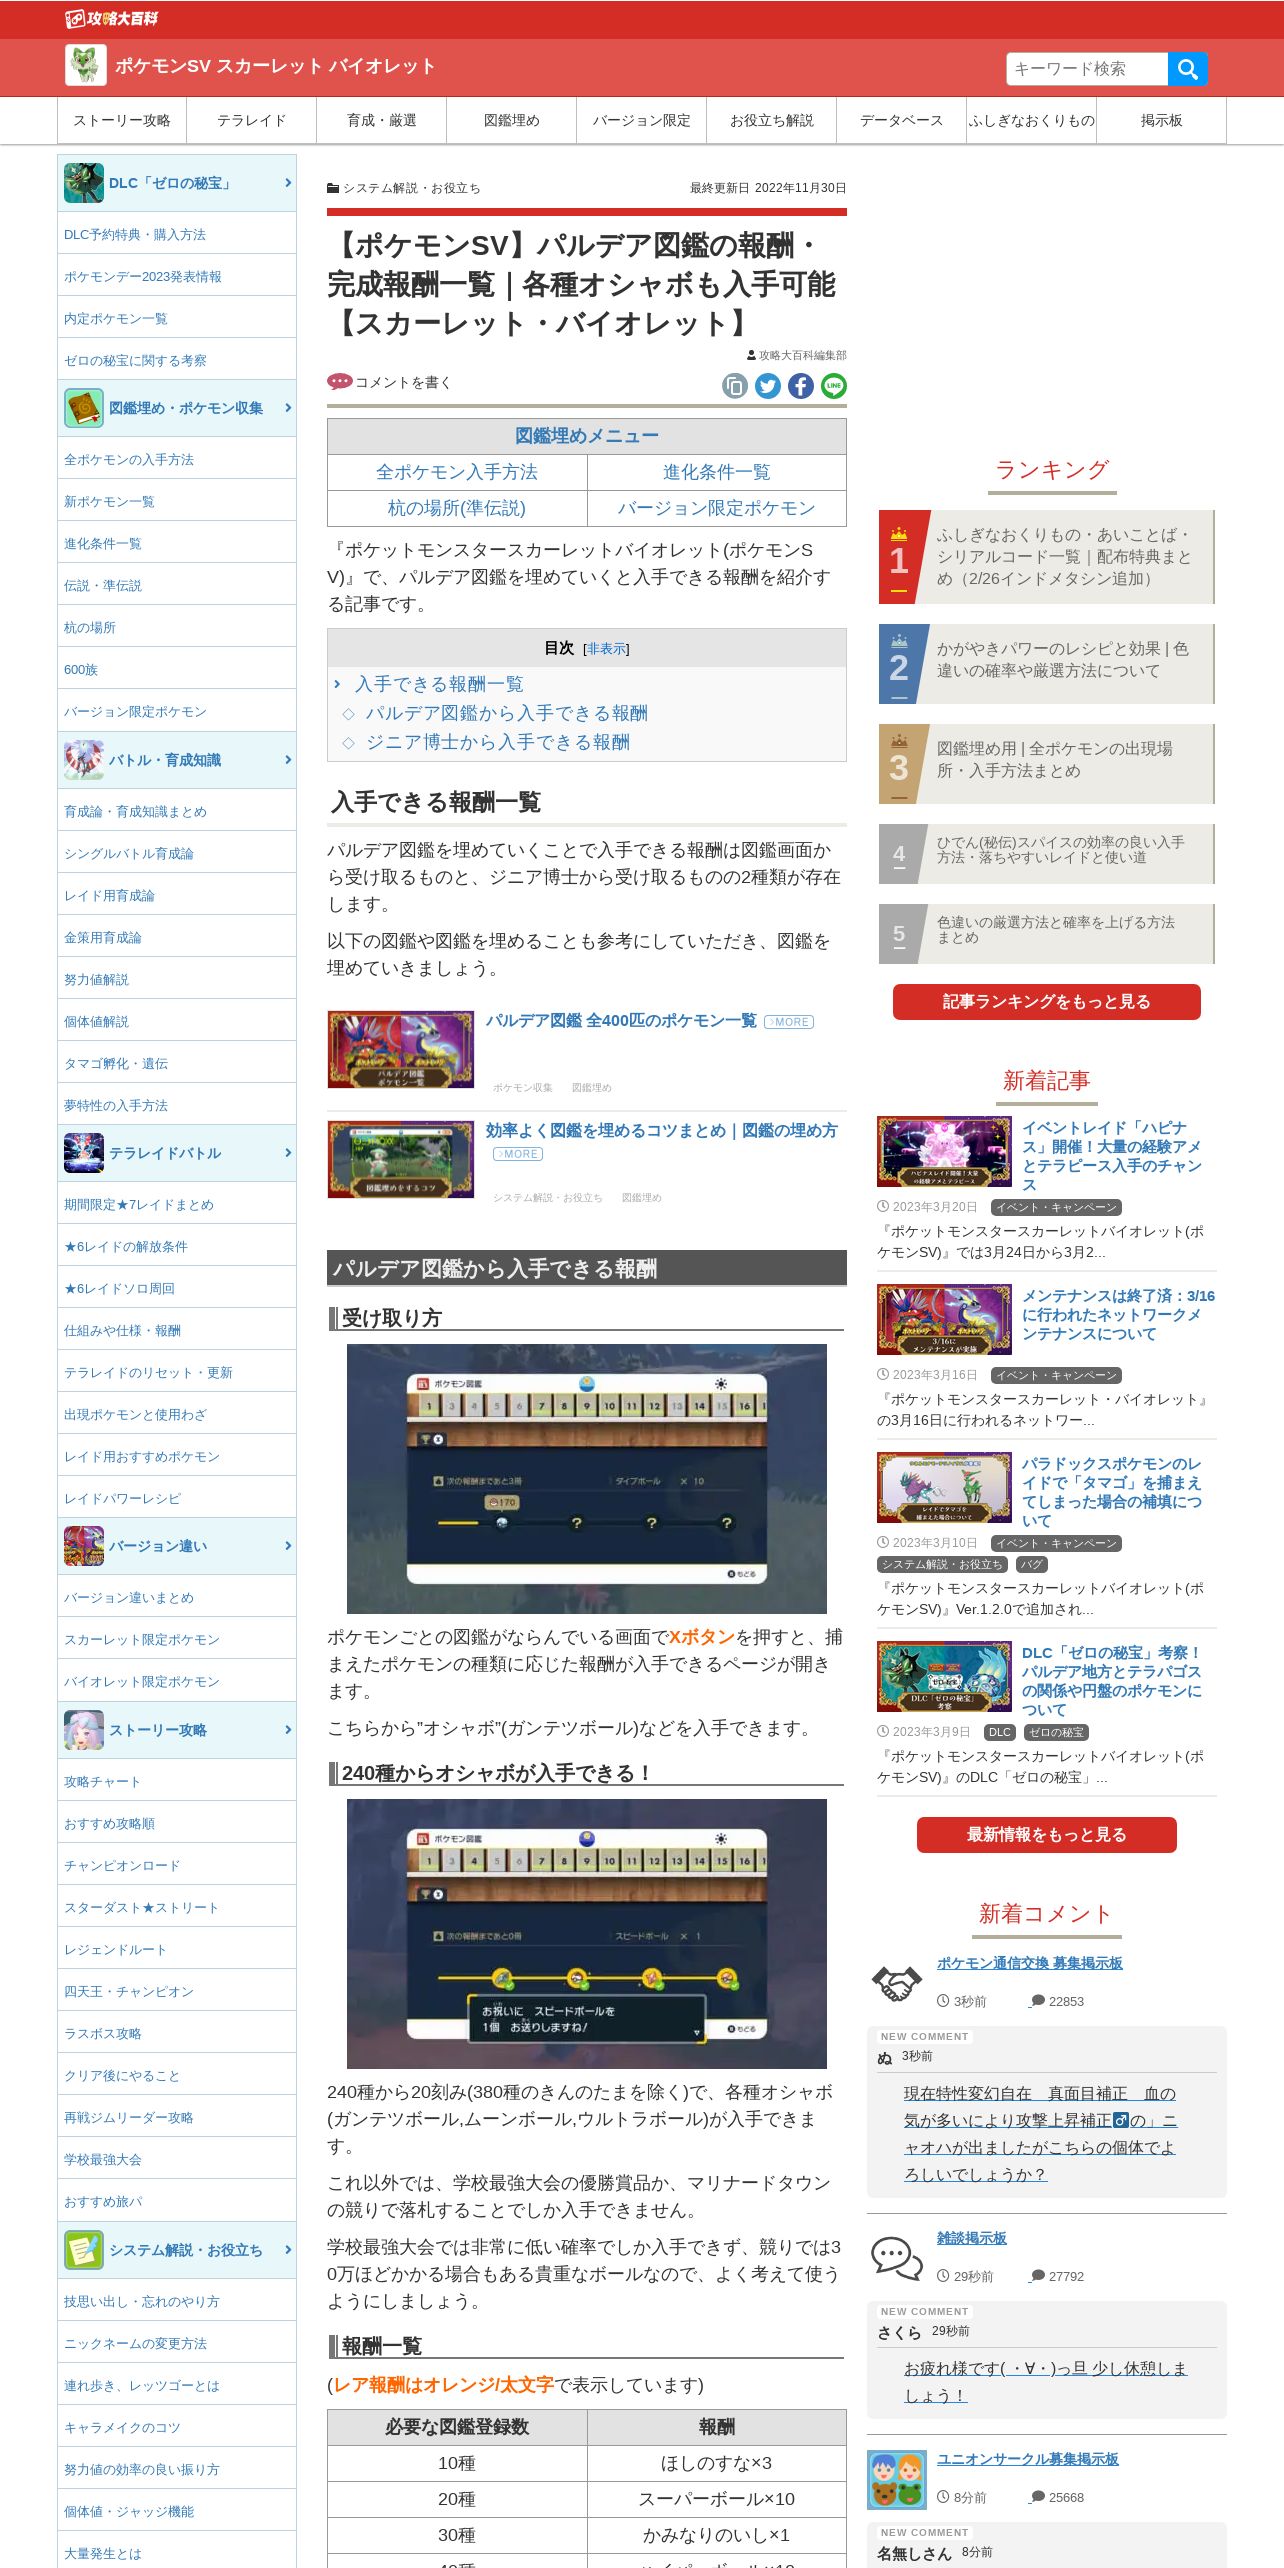1284x2568 pixels.
Task: Open the 掲示板 nav tab
Action: 1162,121
